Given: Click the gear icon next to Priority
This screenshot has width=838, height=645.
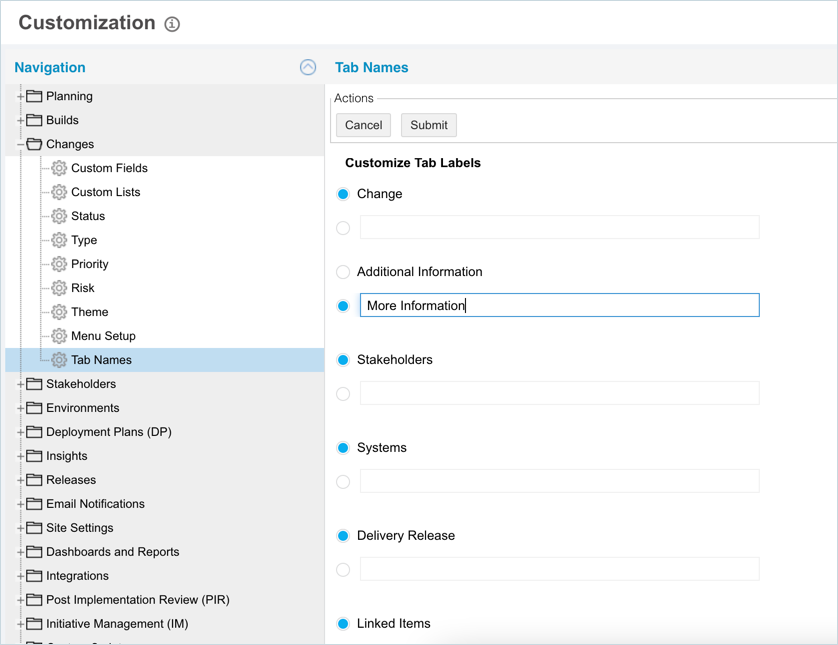Looking at the screenshot, I should [x=59, y=264].
